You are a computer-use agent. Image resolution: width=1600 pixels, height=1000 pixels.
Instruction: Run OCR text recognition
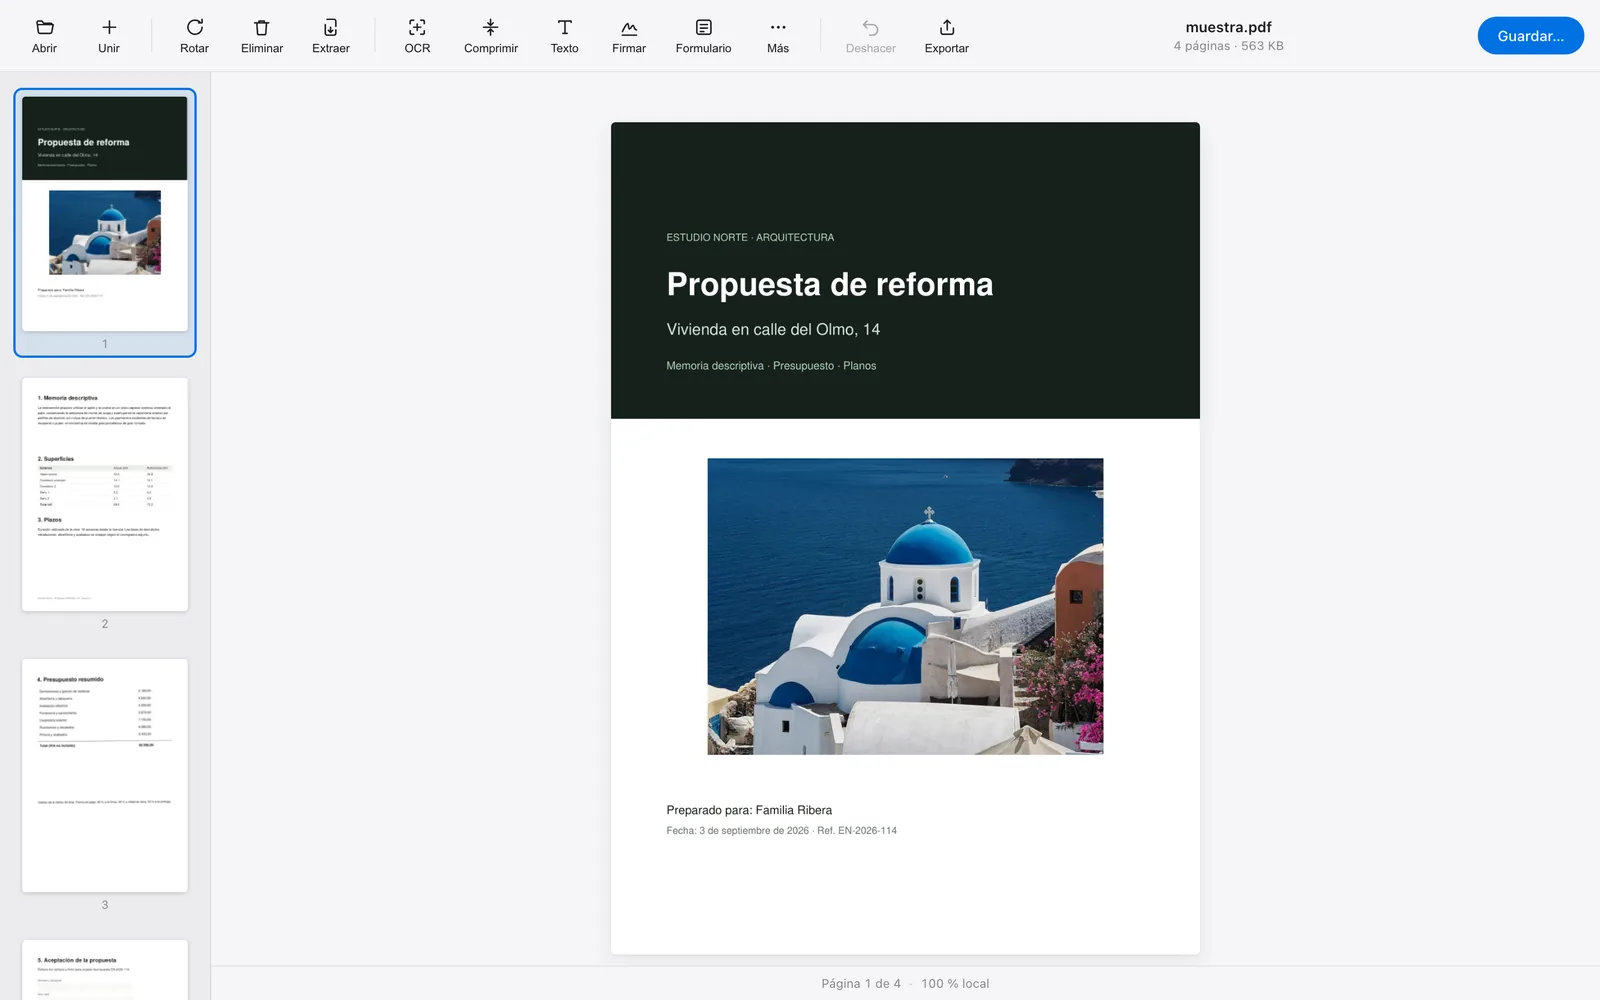pyautogui.click(x=417, y=36)
